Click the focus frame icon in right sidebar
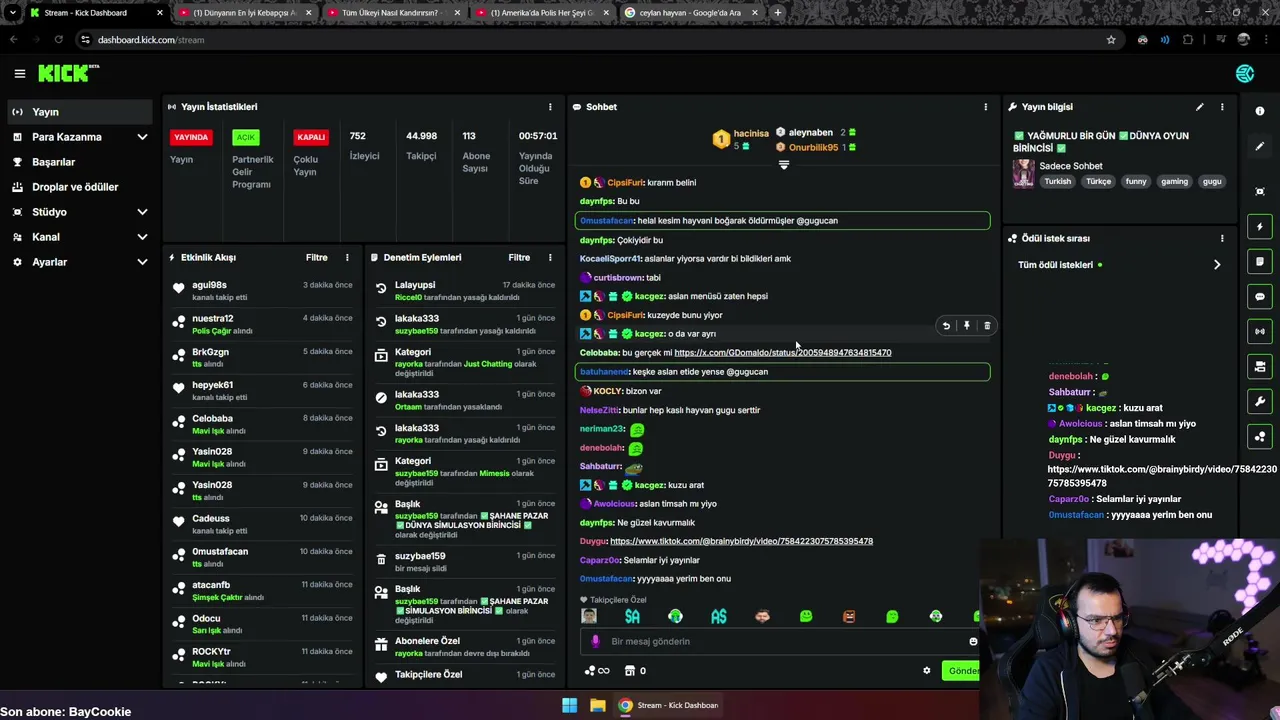Image resolution: width=1280 pixels, height=720 pixels. [1260, 191]
